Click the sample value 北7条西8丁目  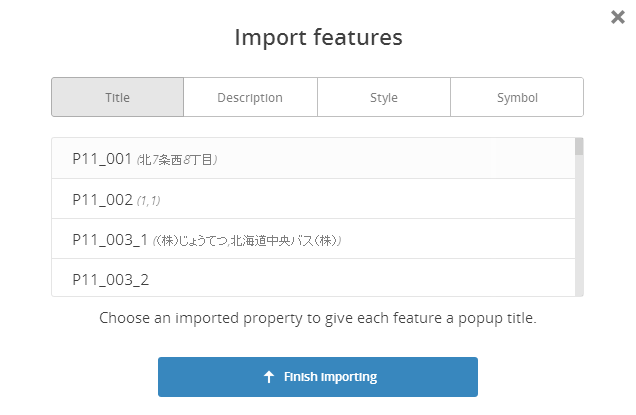tap(178, 159)
